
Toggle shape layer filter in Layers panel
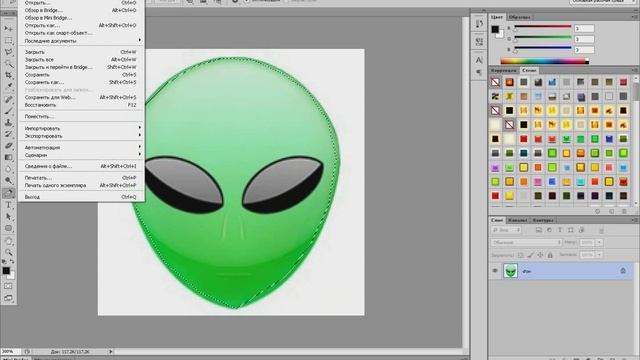coord(571,230)
